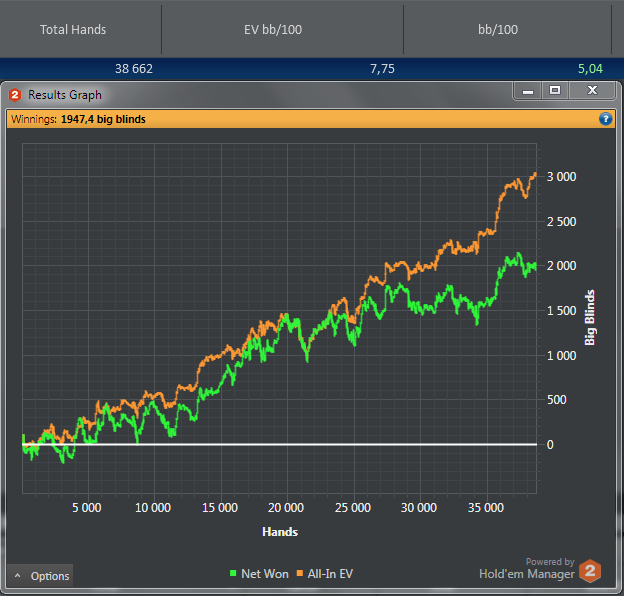624x596 pixels.
Task: Close the Results Graph window
Action: tap(592, 90)
